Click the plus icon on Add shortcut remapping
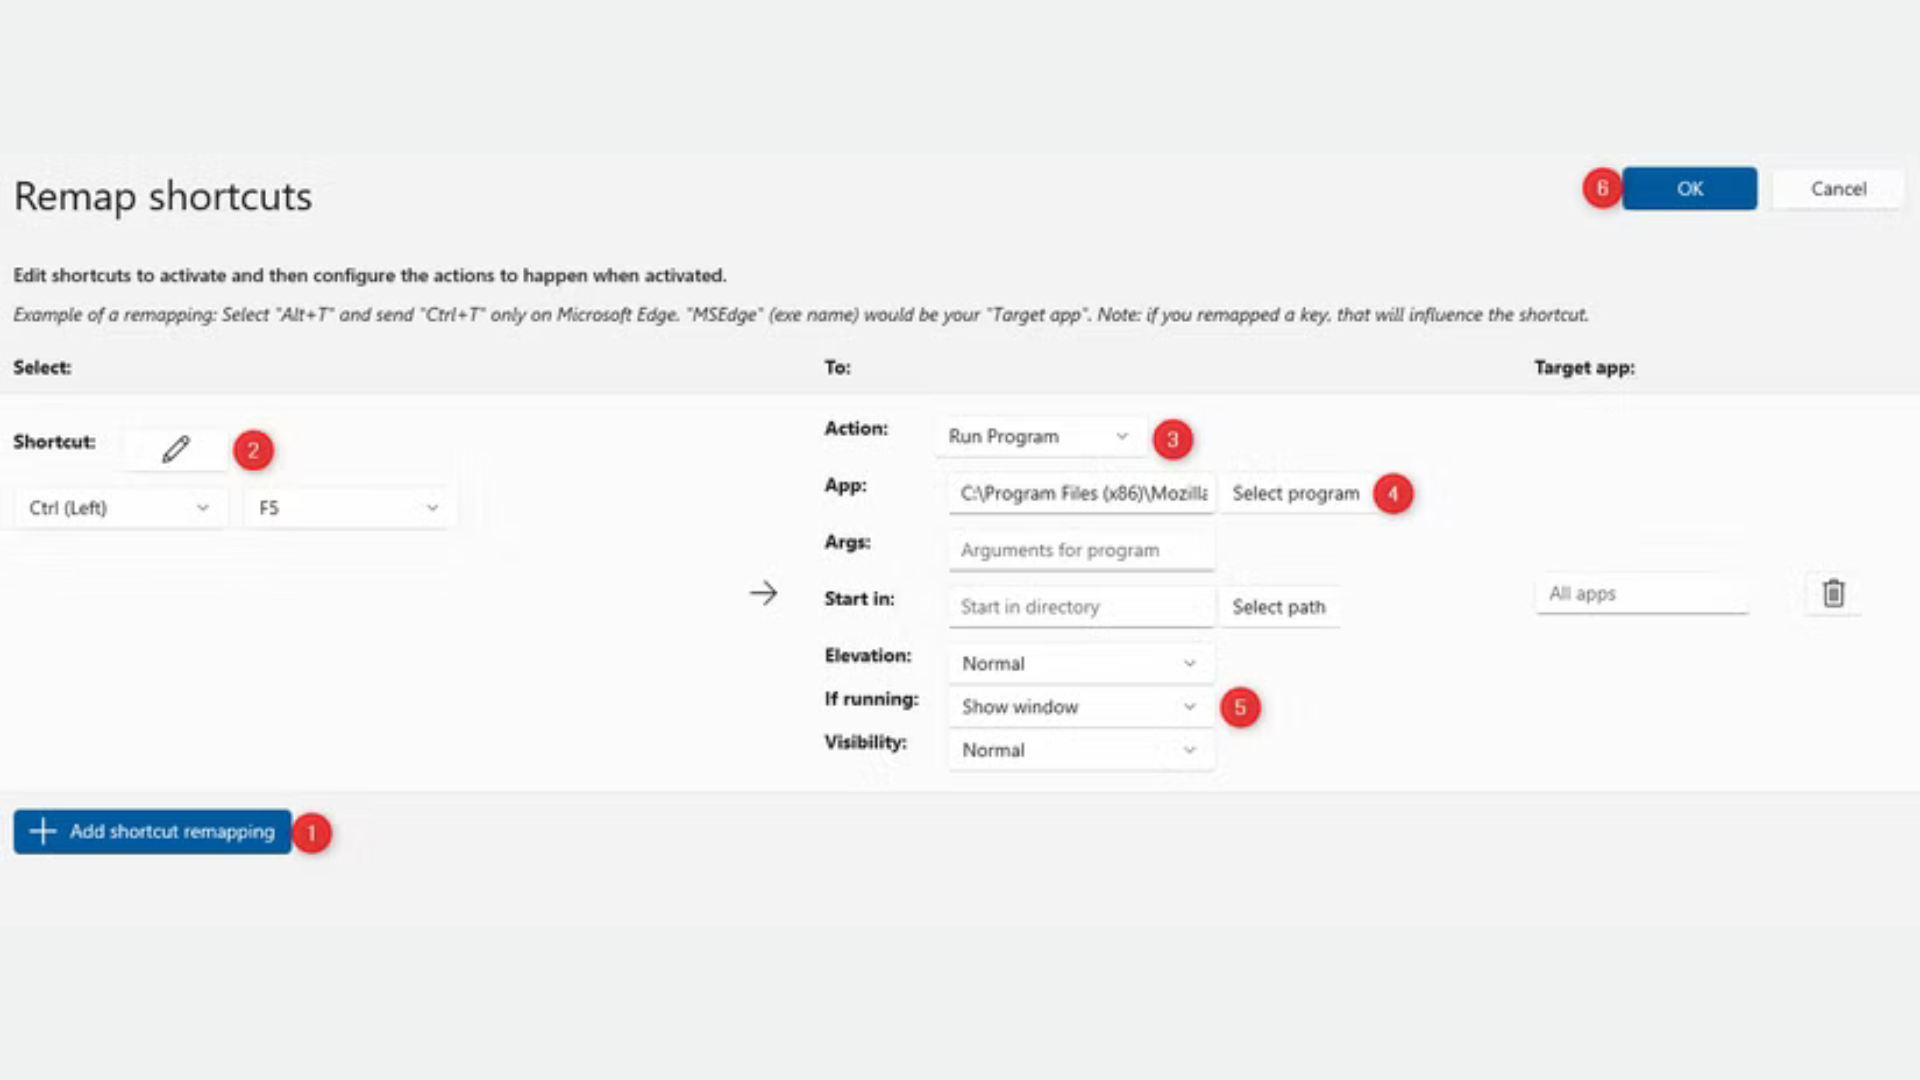 click(x=42, y=831)
